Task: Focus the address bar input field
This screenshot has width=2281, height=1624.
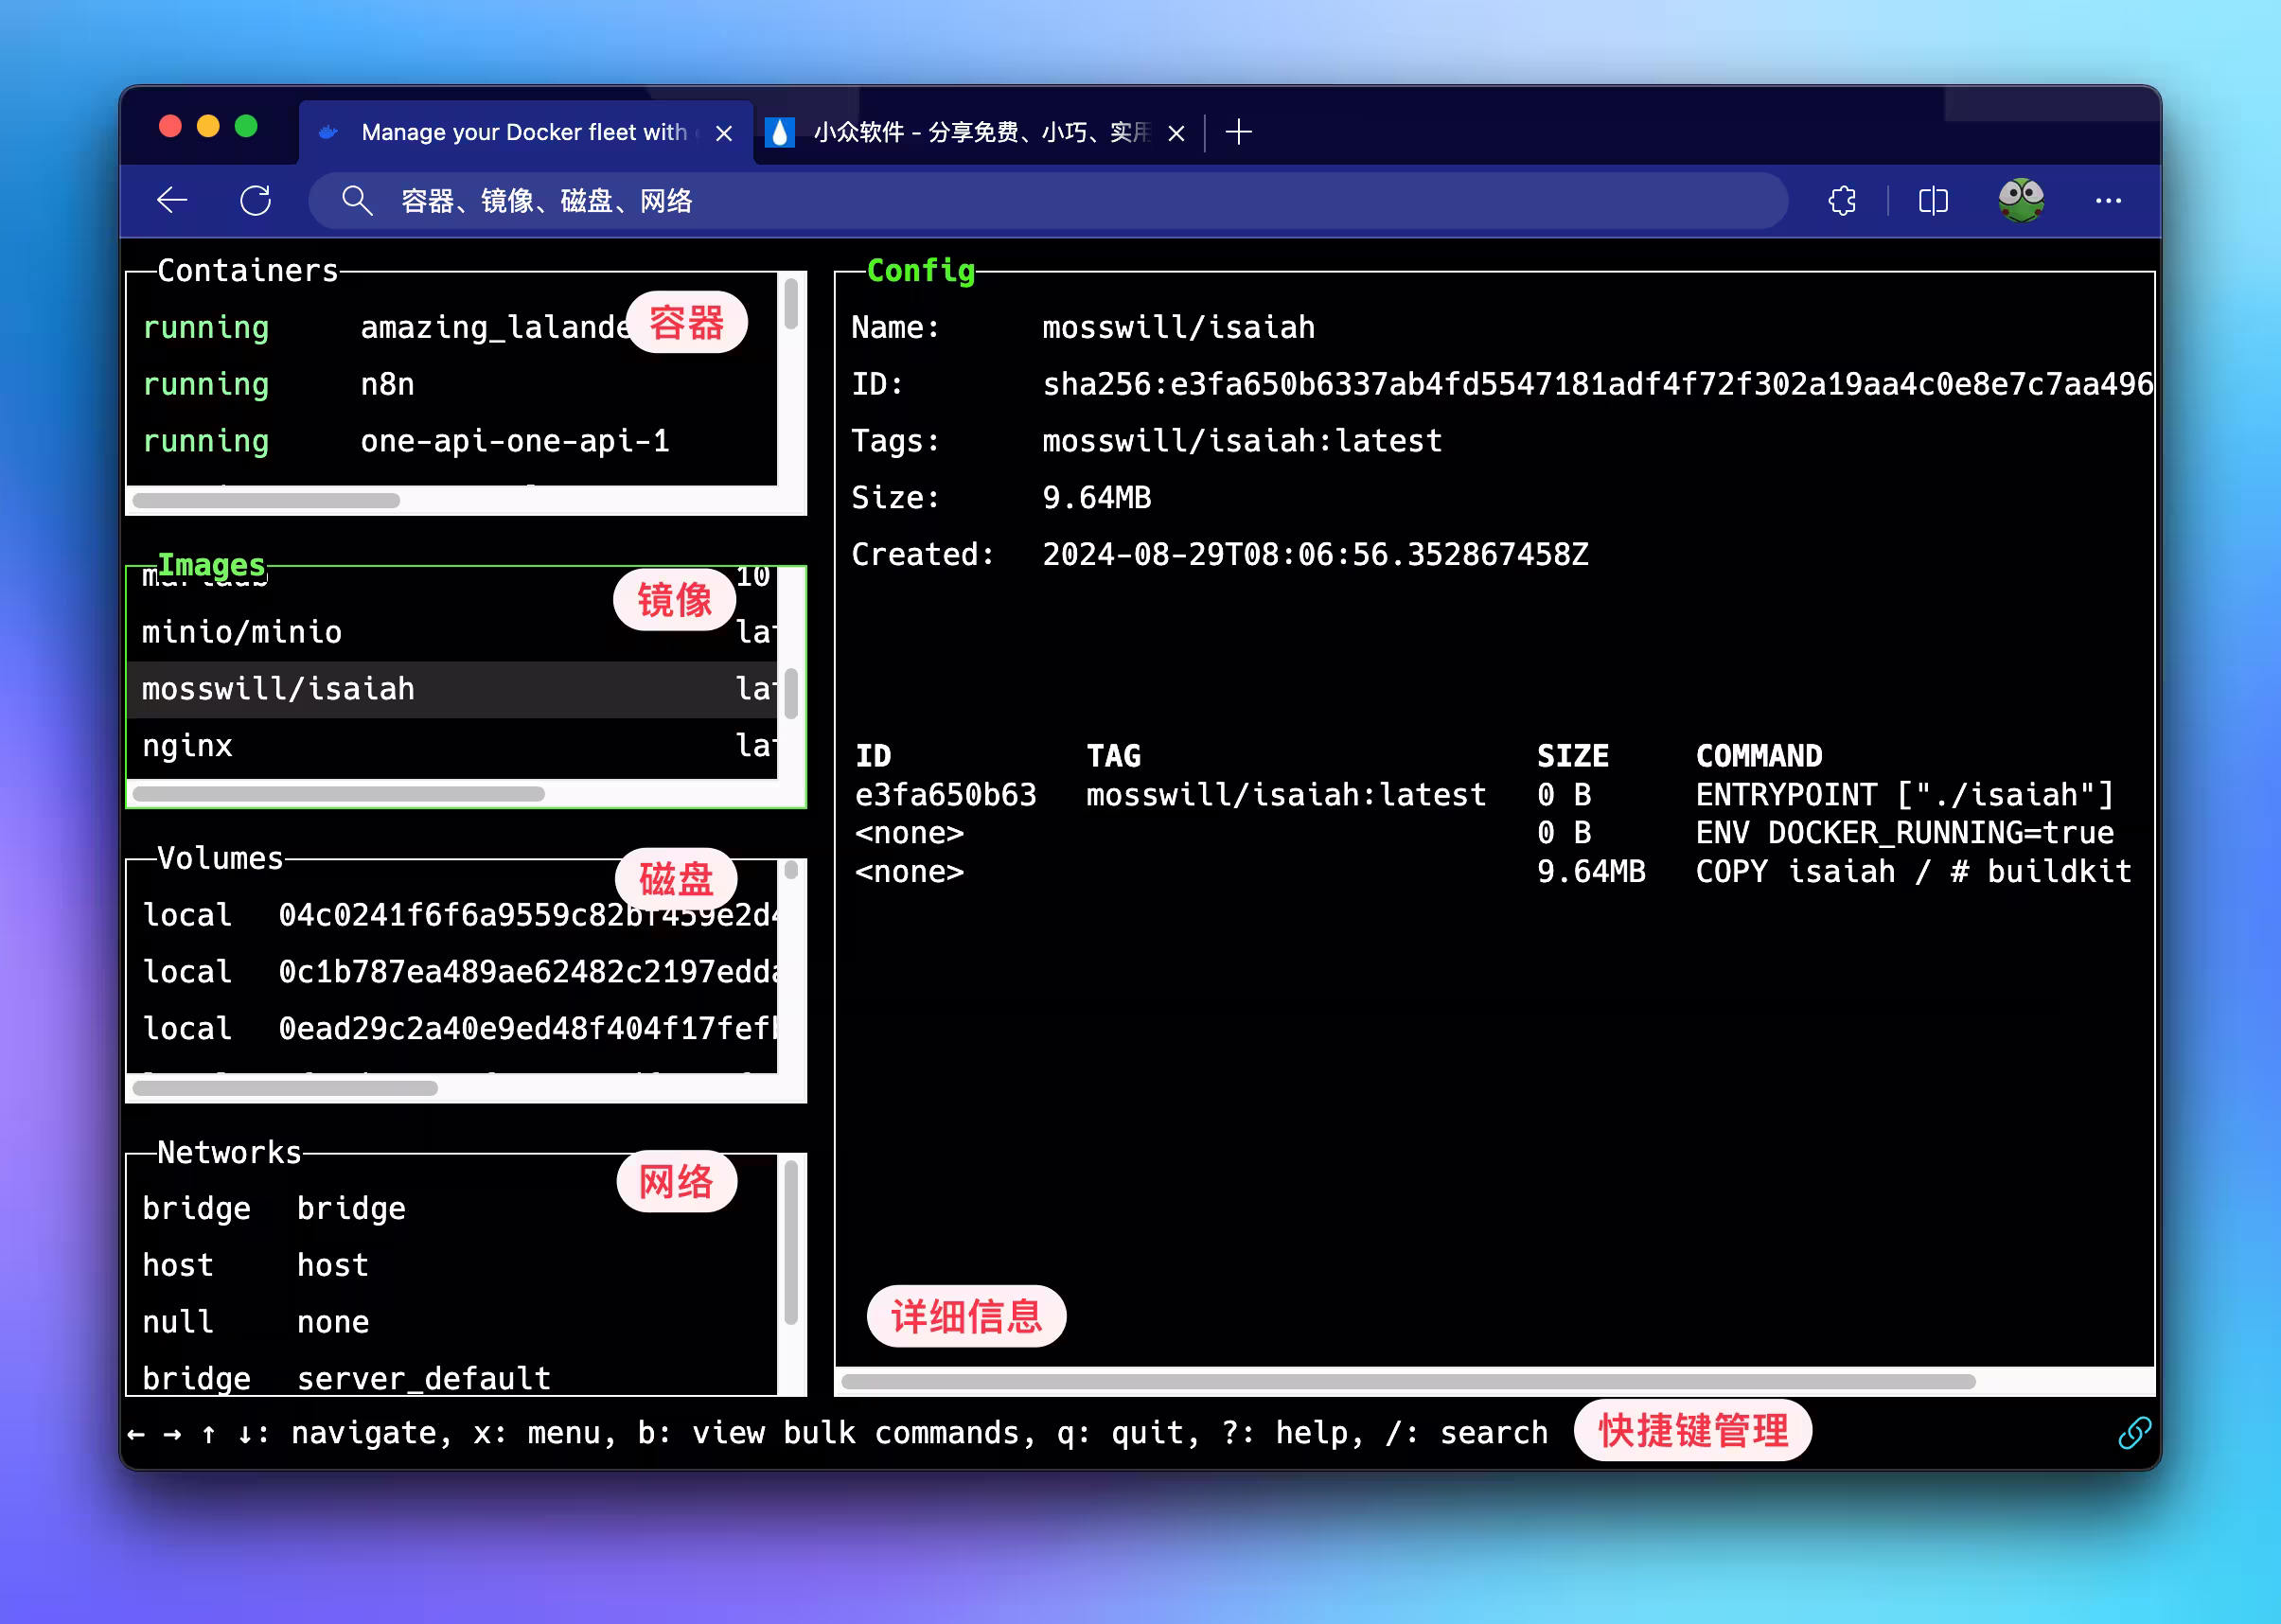Action: click(x=1047, y=201)
